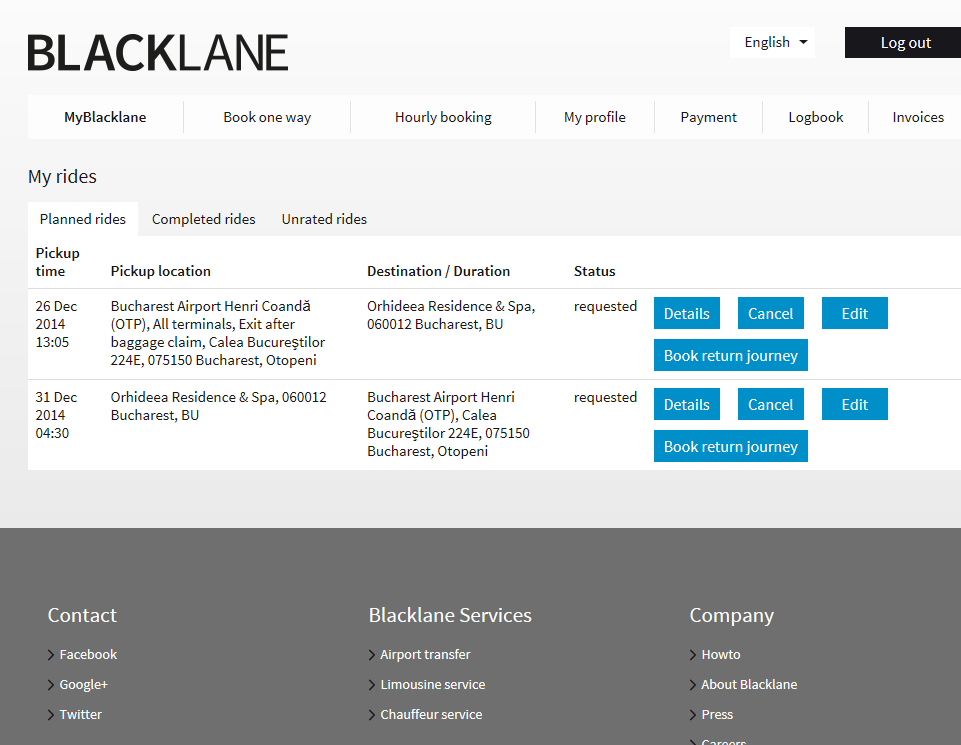Image resolution: width=961 pixels, height=745 pixels.
Task: Click the '31 Dec 2014 04:30' pickup time
Action: point(56,415)
